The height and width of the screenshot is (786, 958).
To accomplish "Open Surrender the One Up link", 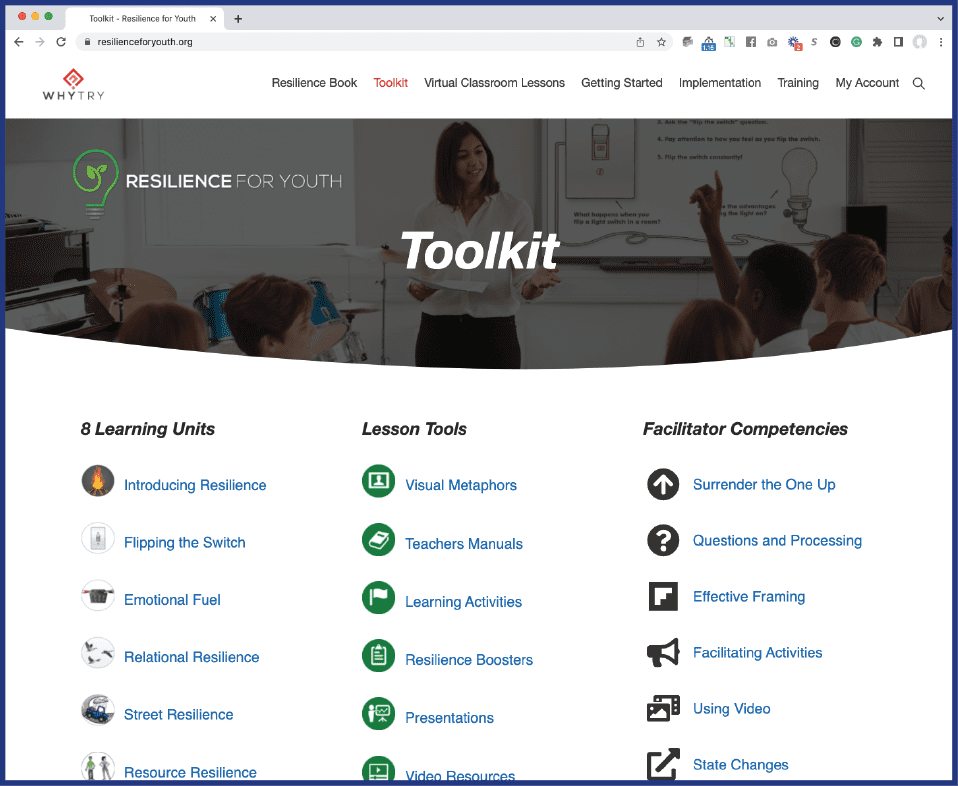I will pyautogui.click(x=764, y=485).
